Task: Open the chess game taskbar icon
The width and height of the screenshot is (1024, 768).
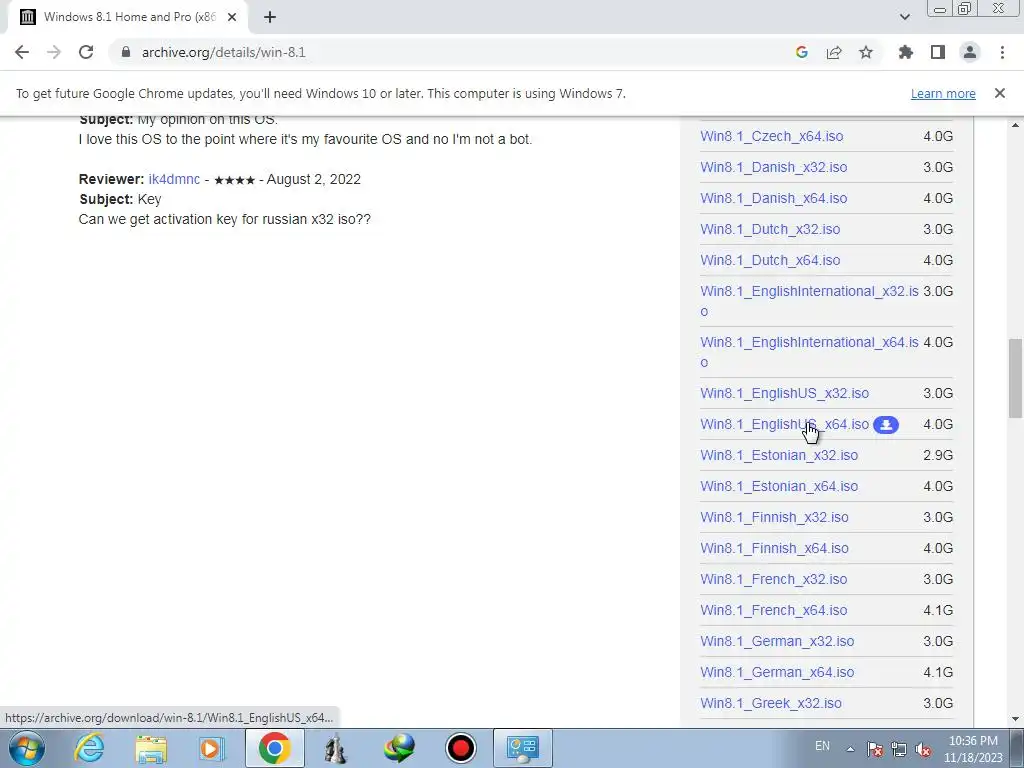Action: [336, 748]
